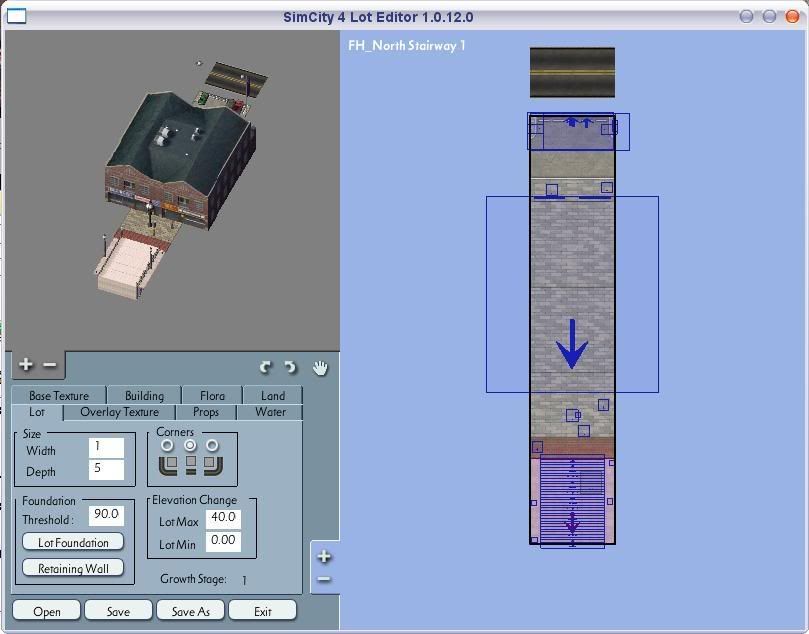Image resolution: width=809 pixels, height=634 pixels.
Task: Click the Lot Foundation button
Action: [x=73, y=542]
